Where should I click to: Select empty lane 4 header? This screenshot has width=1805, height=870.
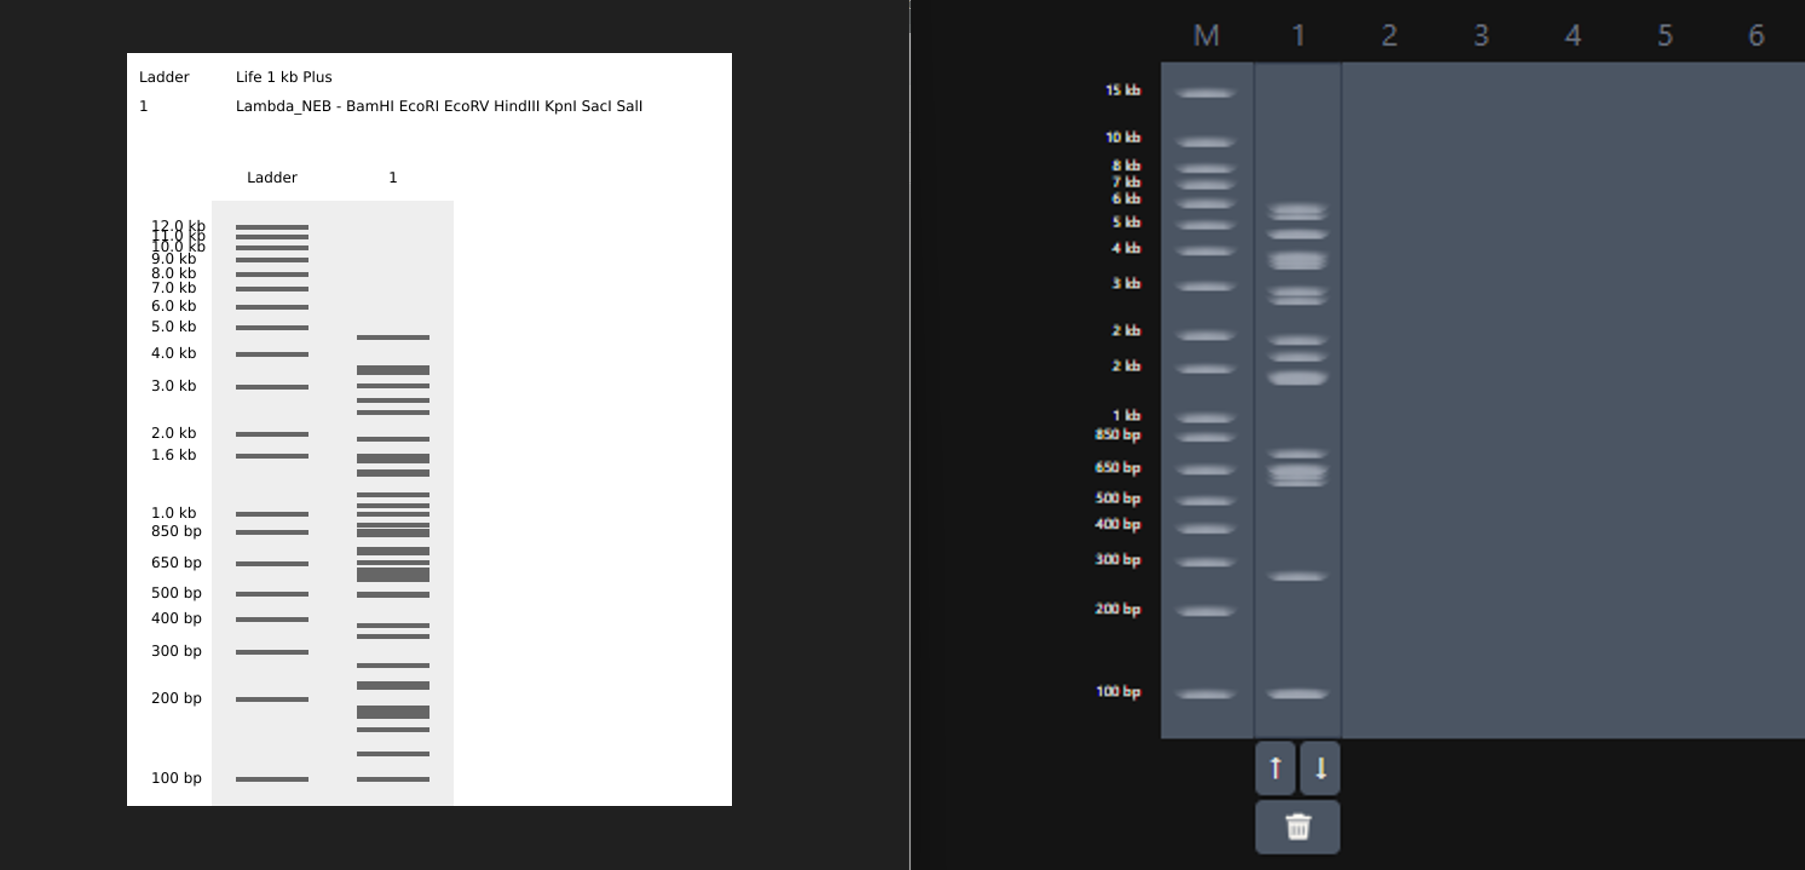1572,36
